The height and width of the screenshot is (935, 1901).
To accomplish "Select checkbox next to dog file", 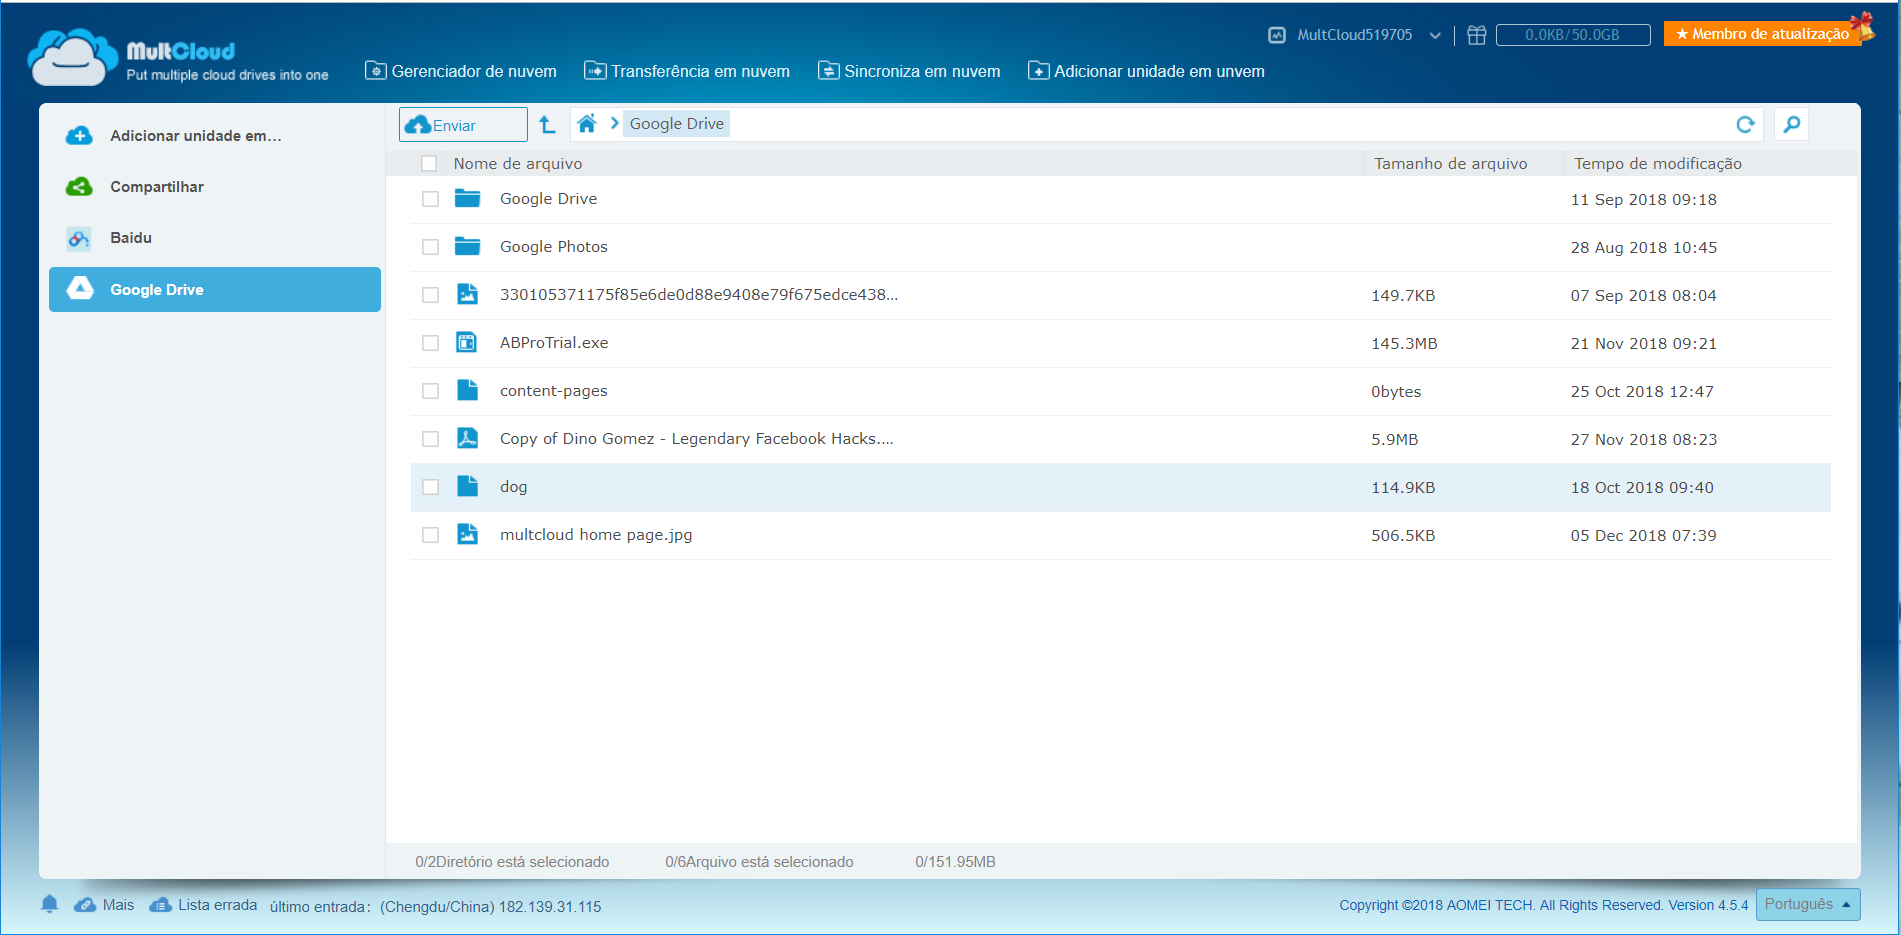I will (x=430, y=487).
